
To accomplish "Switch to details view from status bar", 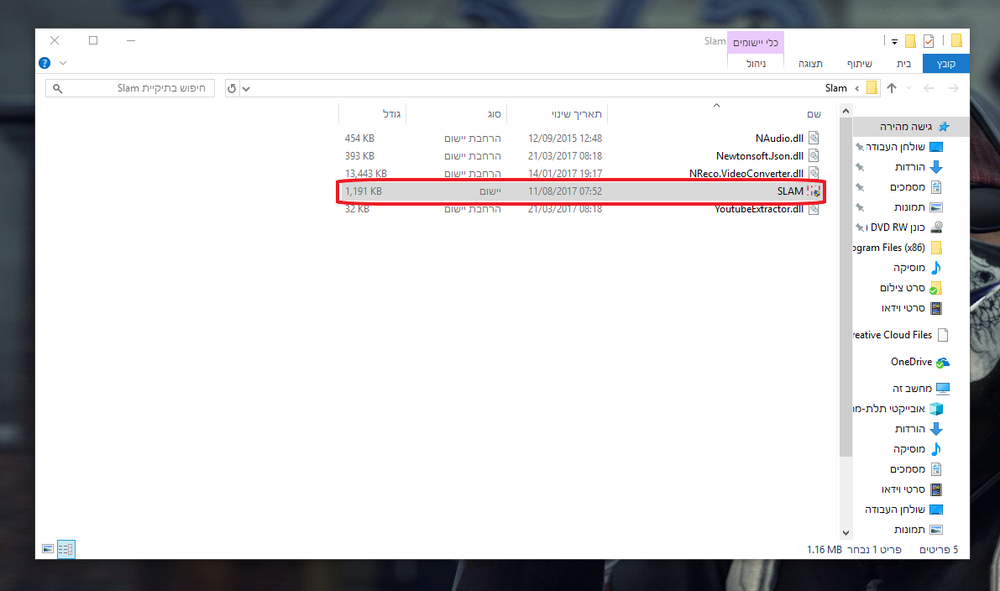I will (66, 549).
